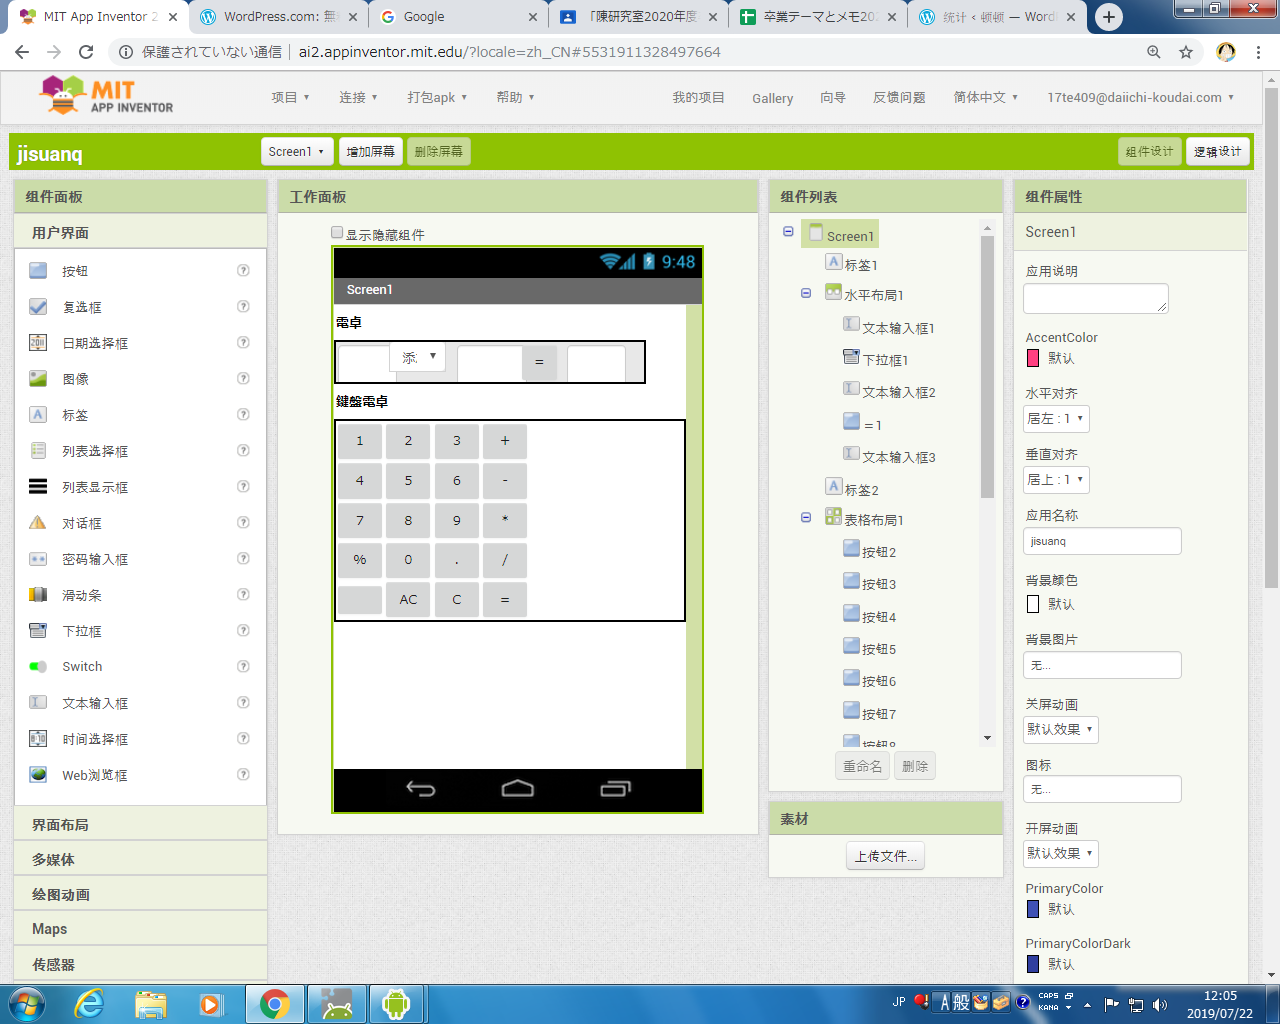
Task: Select the 列表显示框 icon in palette
Action: [x=38, y=487]
